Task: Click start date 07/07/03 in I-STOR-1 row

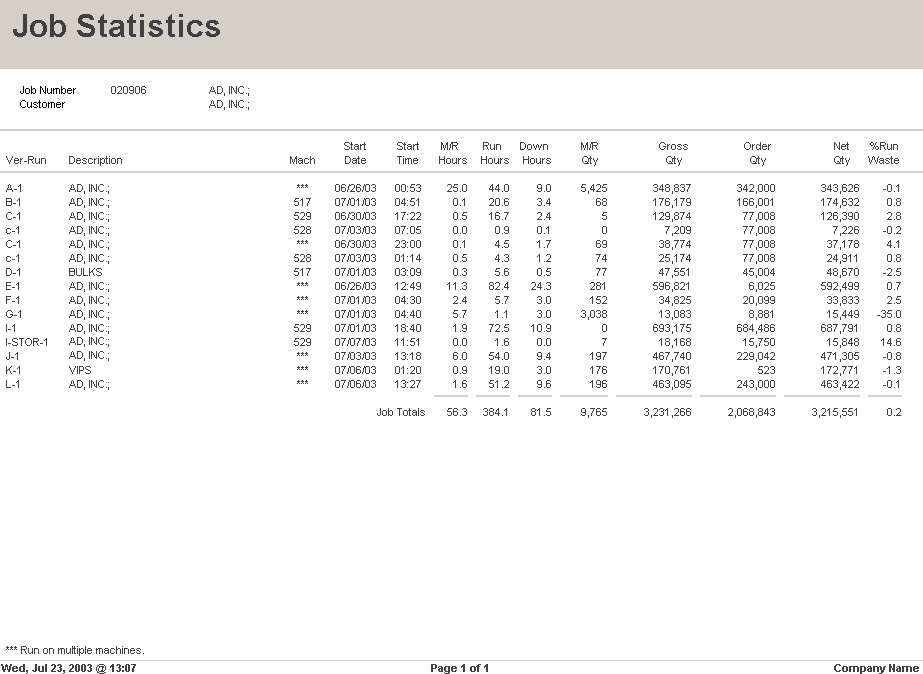Action: click(x=355, y=342)
